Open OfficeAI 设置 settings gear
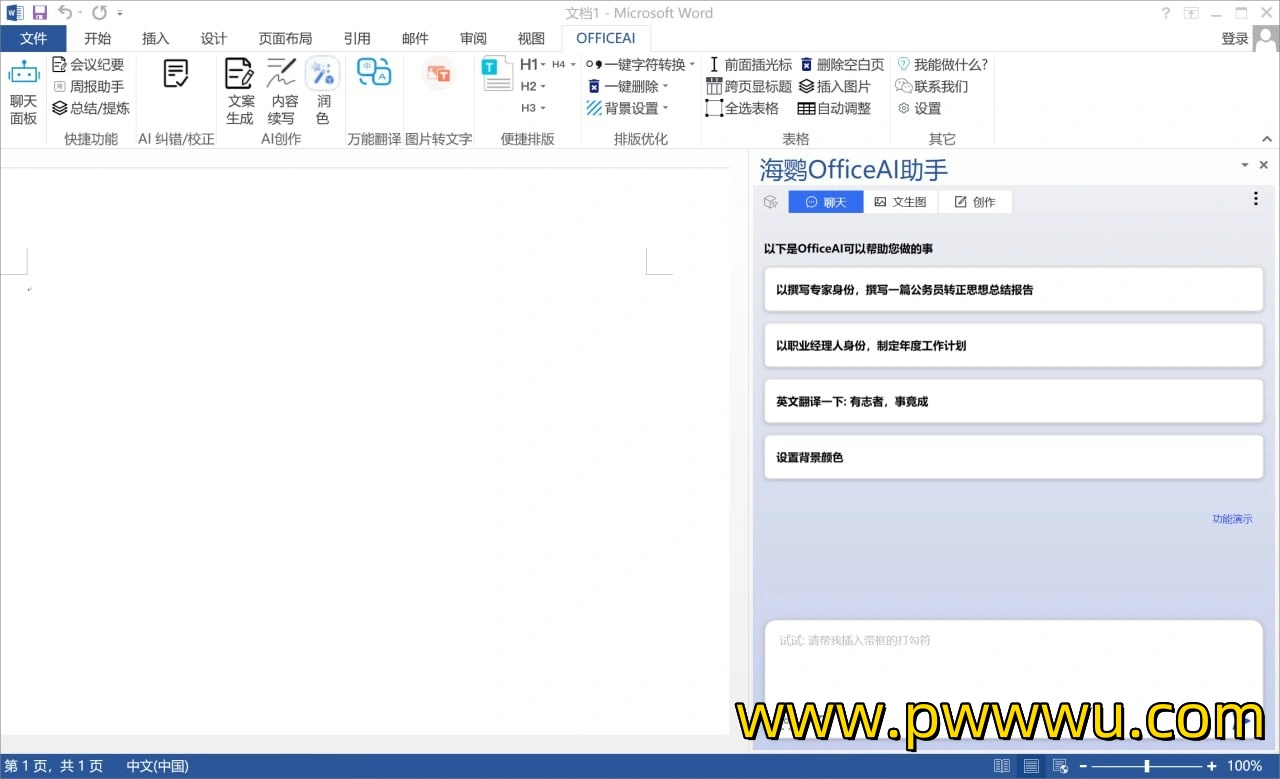The height and width of the screenshot is (779, 1280). pos(919,108)
